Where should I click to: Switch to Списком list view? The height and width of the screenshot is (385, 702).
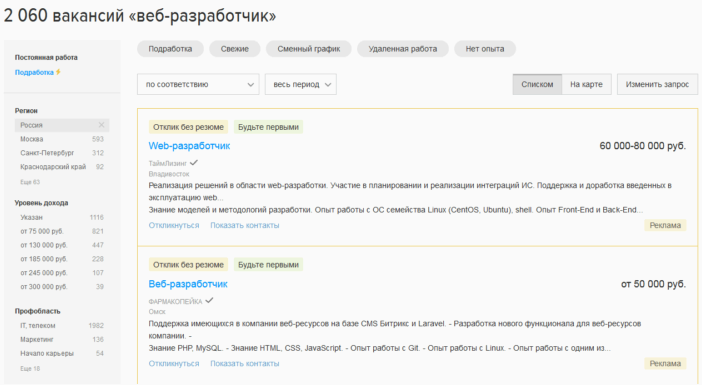pyautogui.click(x=537, y=84)
